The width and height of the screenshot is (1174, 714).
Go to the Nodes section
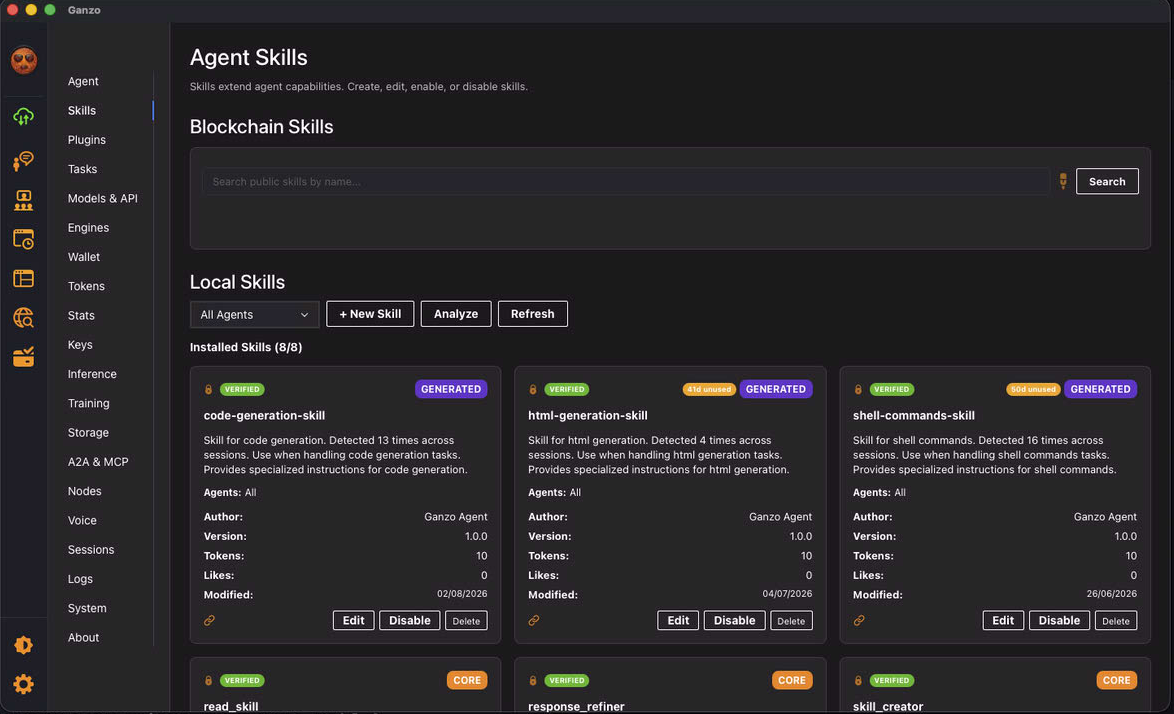(85, 491)
